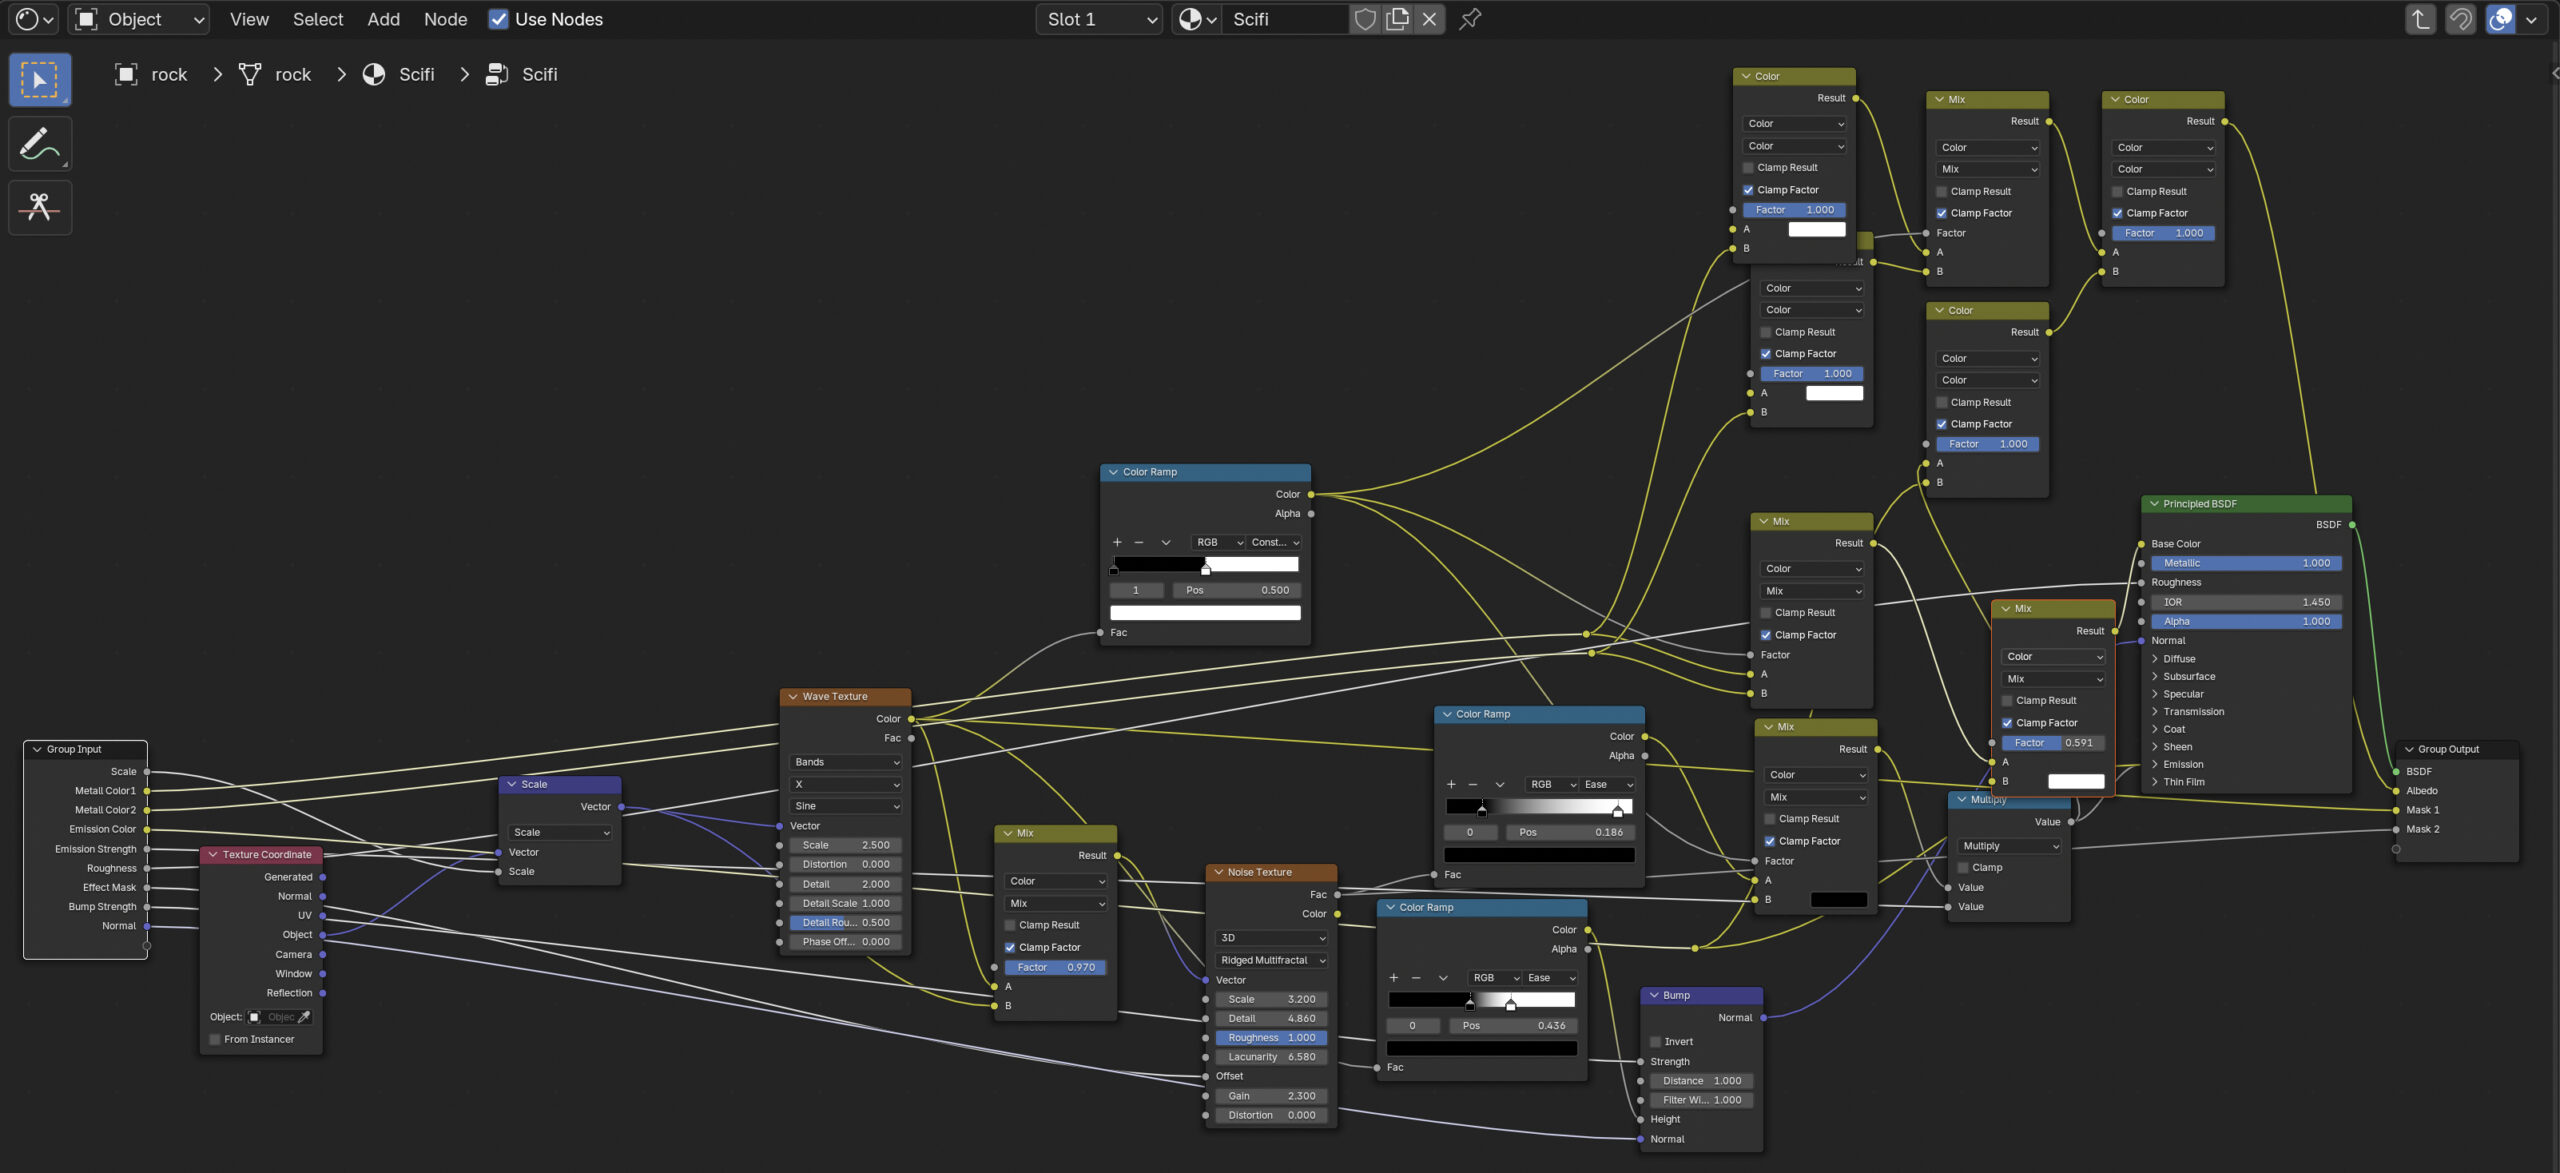Screen dimensions: 2560x1173
Task: Activate the Select Box tool
Action: click(40, 80)
